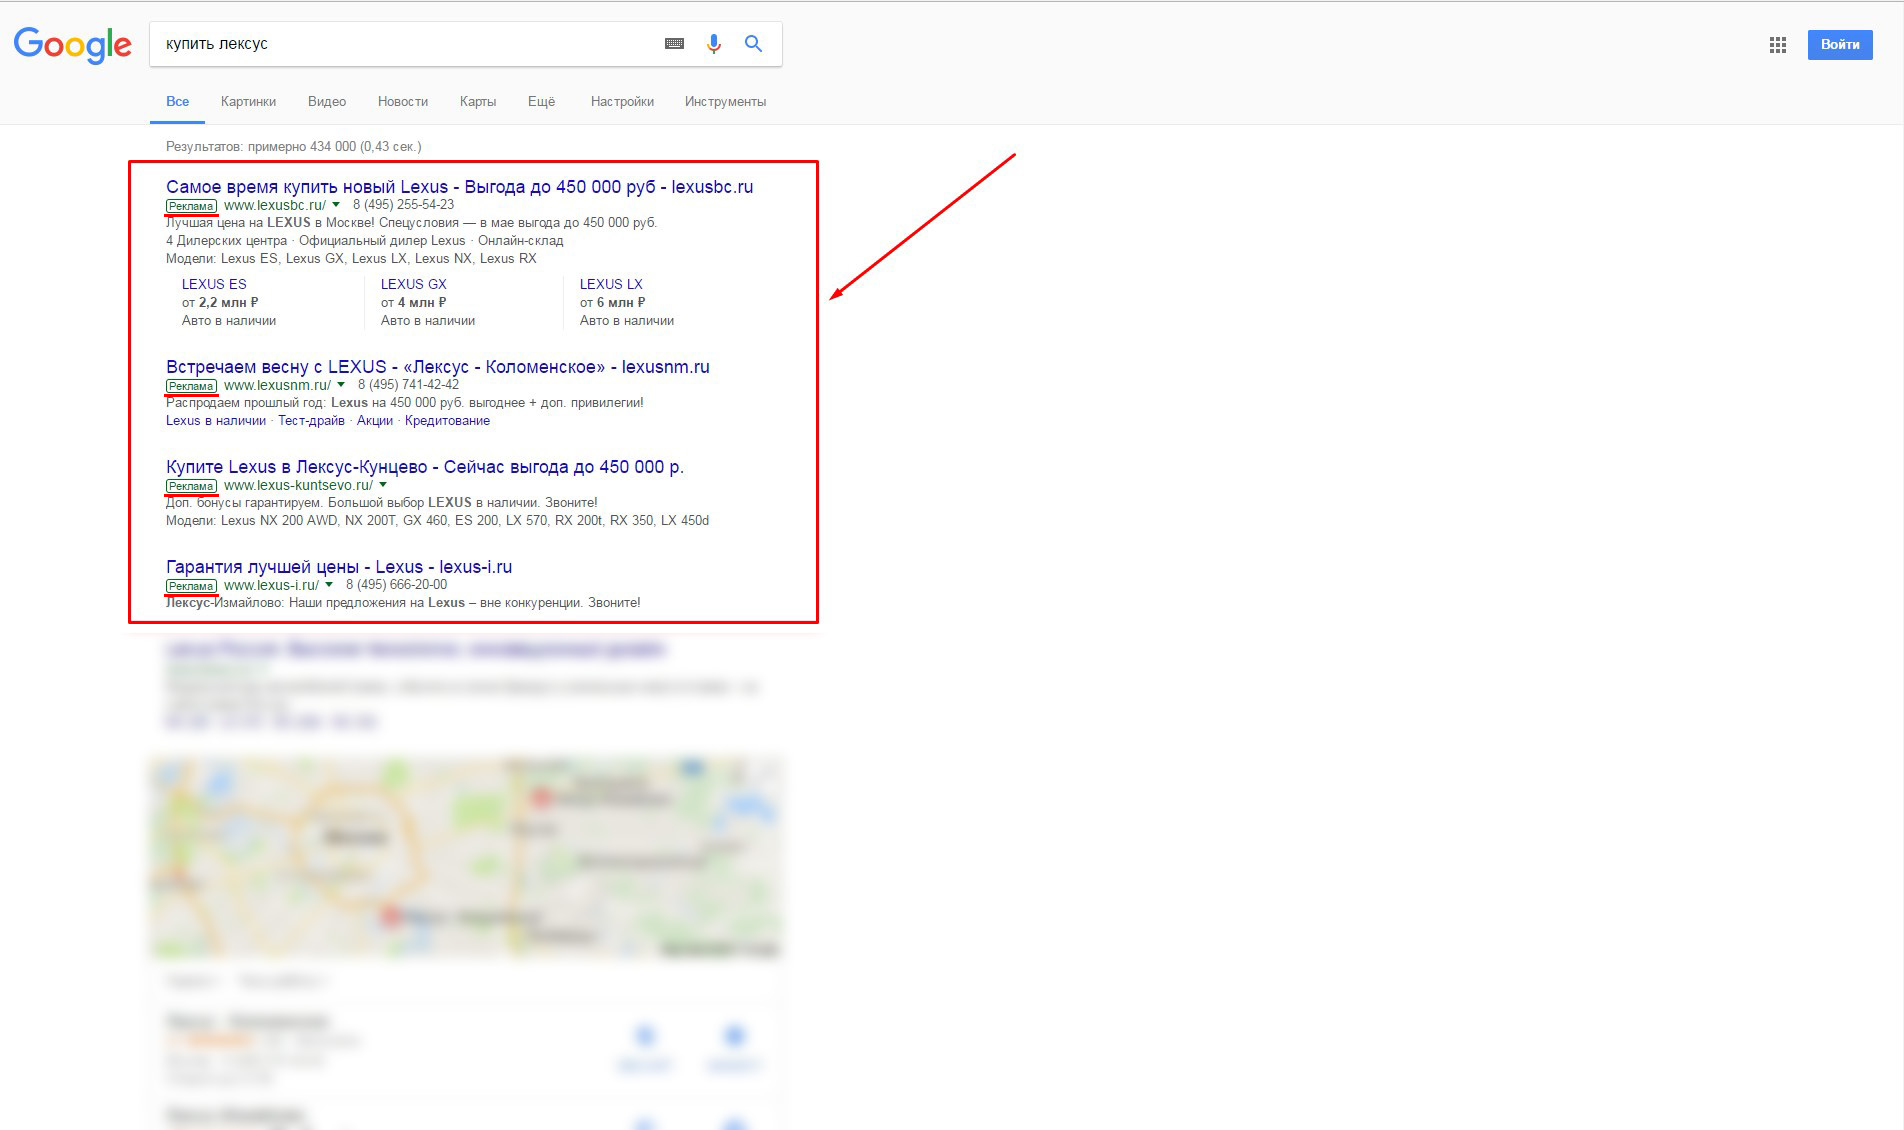Click the blurred map thumbnail
The width and height of the screenshot is (1904, 1130).
(465, 857)
